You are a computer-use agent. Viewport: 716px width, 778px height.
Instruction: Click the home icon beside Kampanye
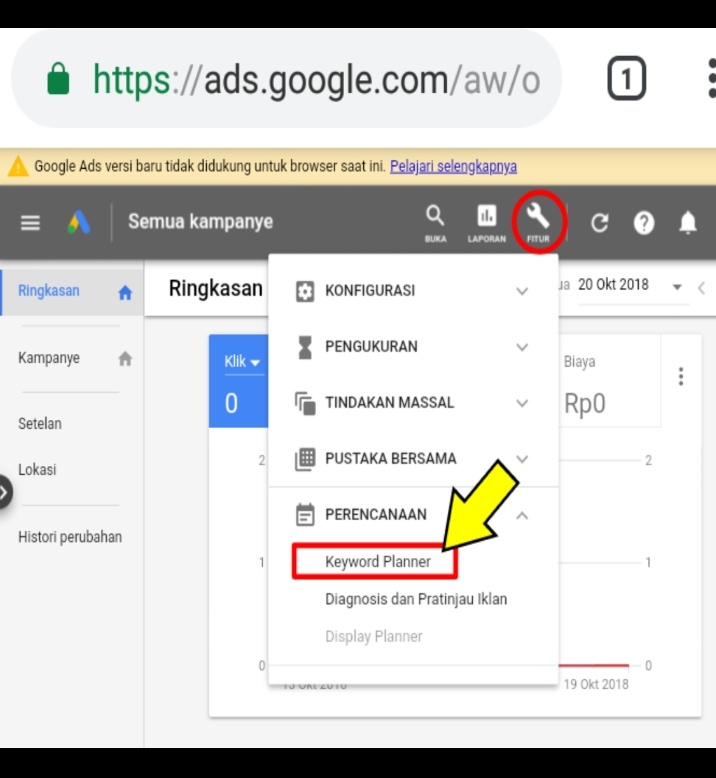tap(125, 358)
